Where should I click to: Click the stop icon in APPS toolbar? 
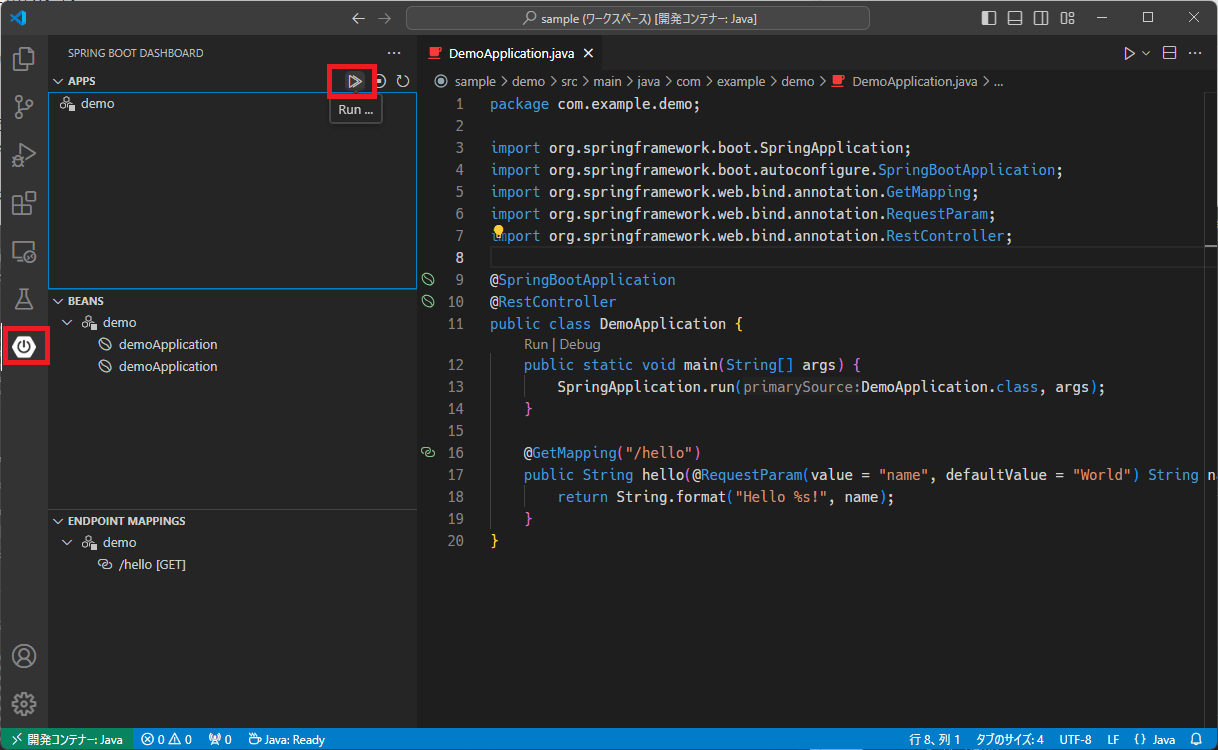click(x=380, y=81)
